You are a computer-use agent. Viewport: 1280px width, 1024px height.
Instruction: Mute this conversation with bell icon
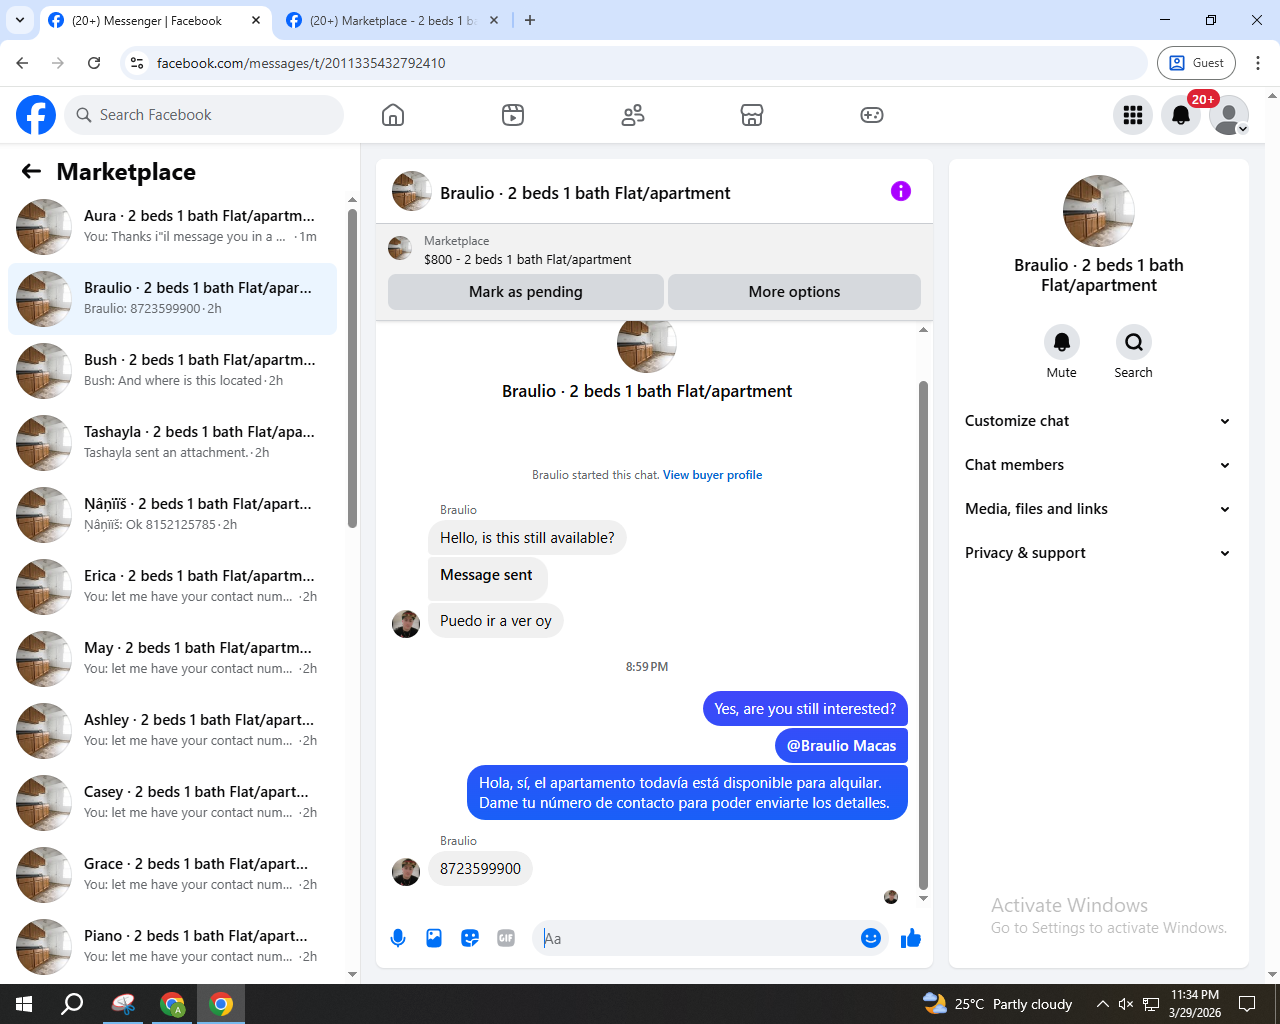click(x=1062, y=342)
